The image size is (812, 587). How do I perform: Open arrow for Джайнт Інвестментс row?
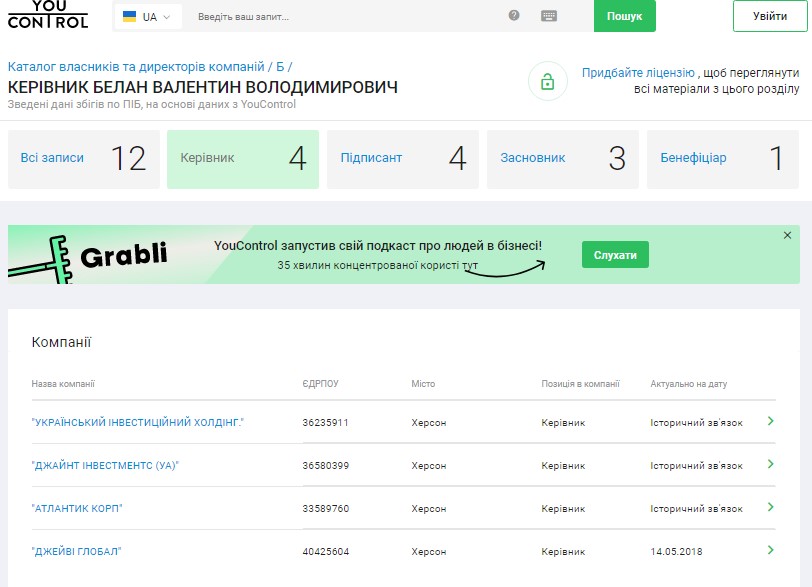(x=770, y=464)
